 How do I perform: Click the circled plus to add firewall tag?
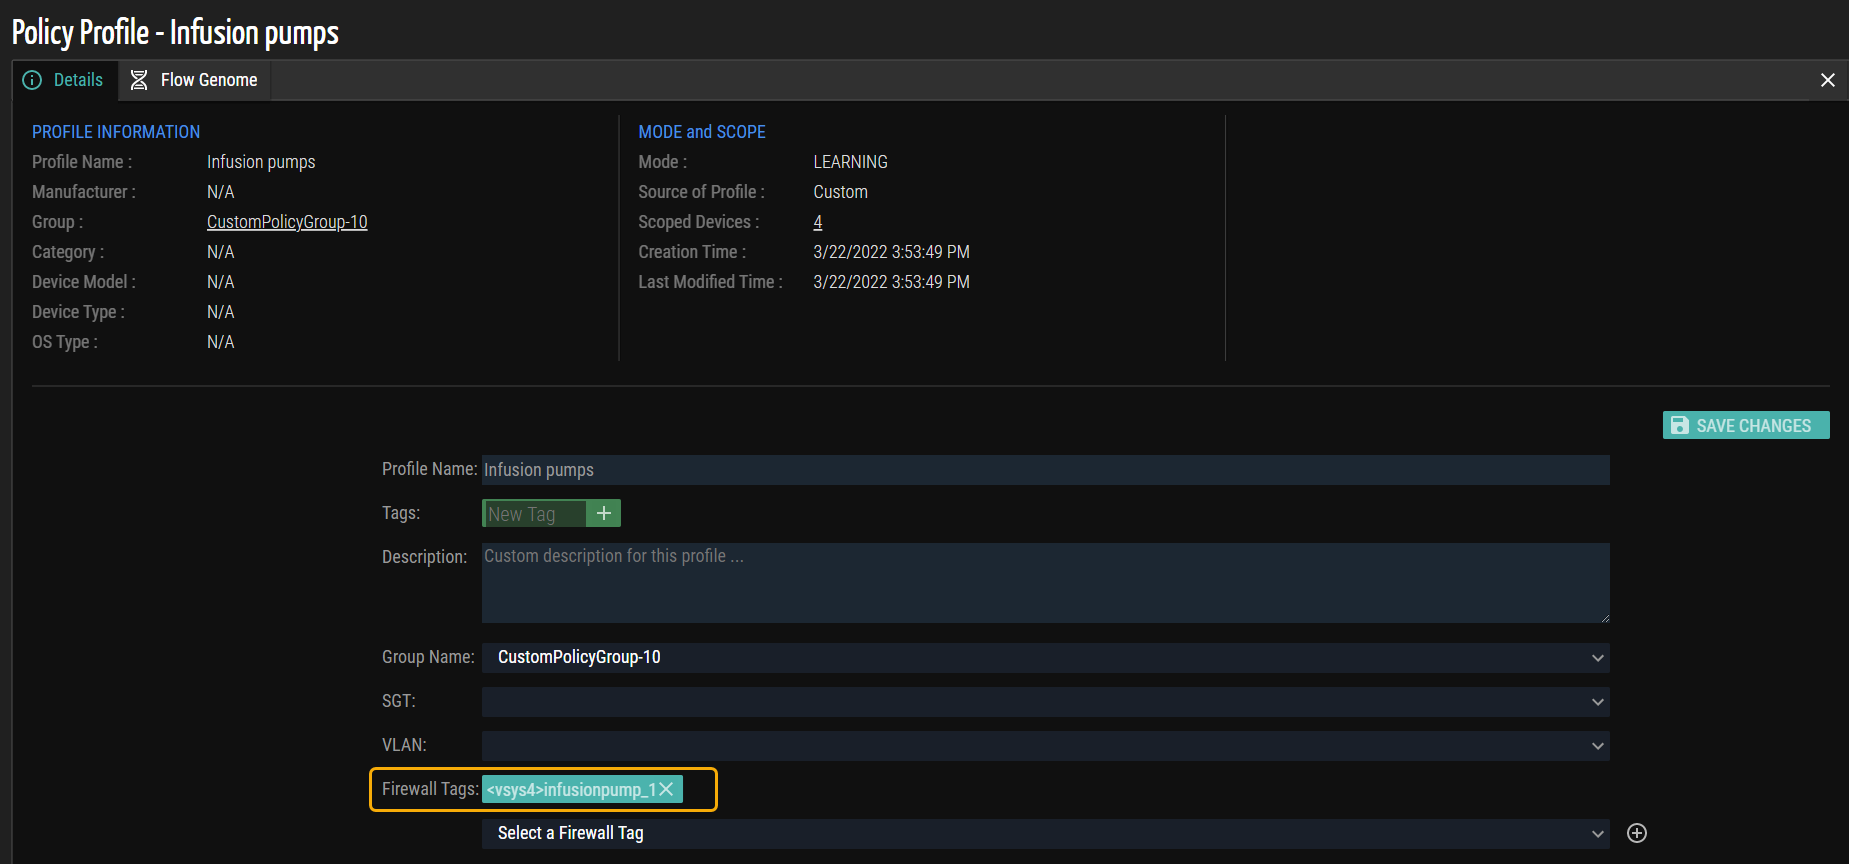click(x=1637, y=833)
